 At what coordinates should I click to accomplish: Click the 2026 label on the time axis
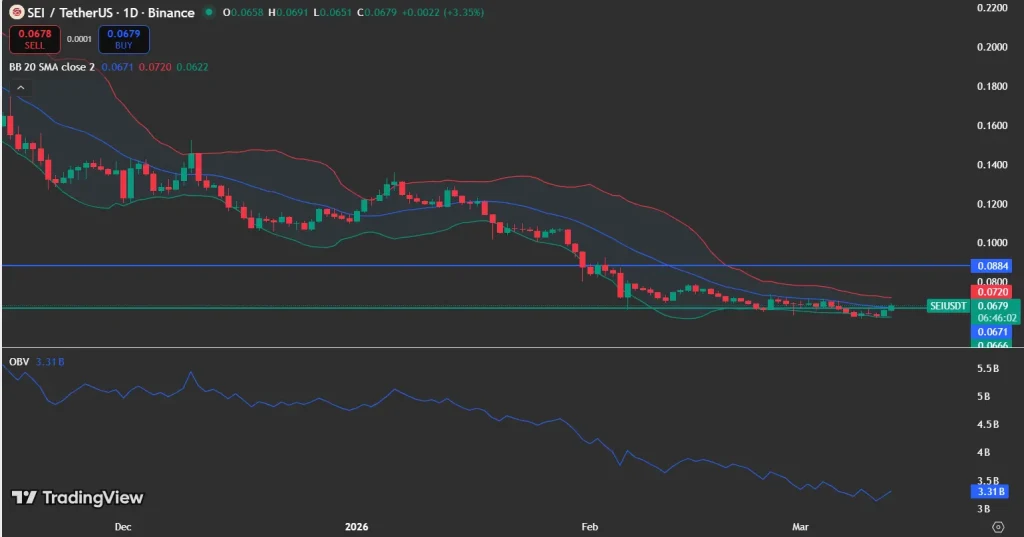[x=357, y=527]
